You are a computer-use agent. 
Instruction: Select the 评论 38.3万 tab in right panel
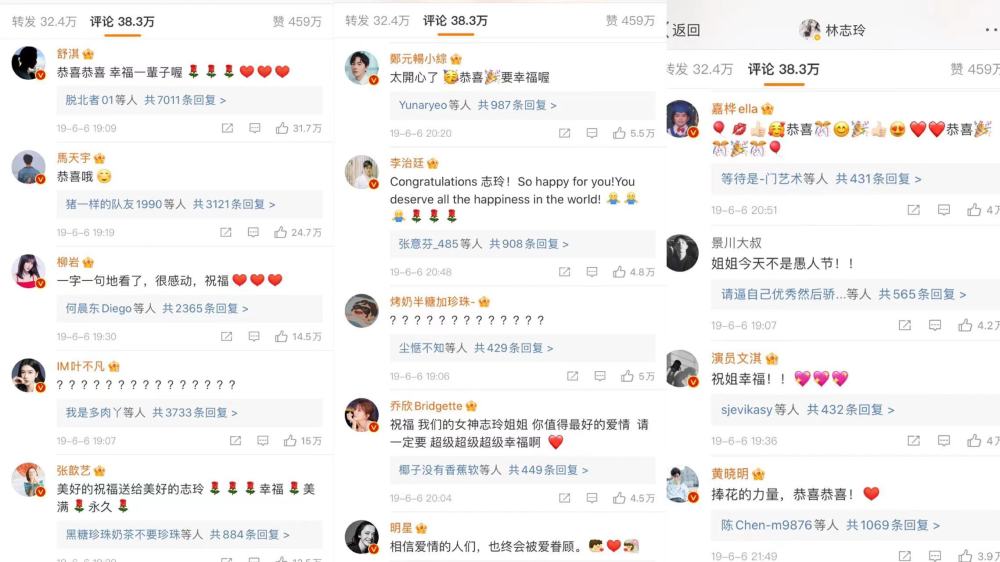point(783,69)
